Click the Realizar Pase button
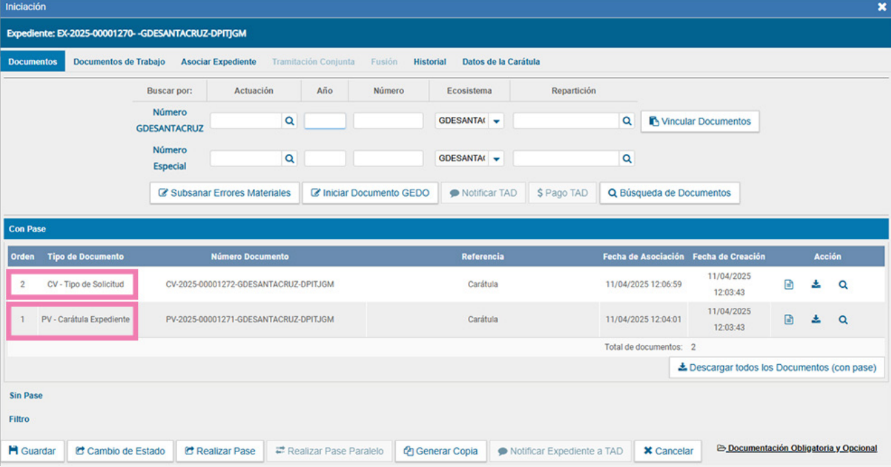Image resolution: width=891 pixels, height=467 pixels. tap(219, 451)
